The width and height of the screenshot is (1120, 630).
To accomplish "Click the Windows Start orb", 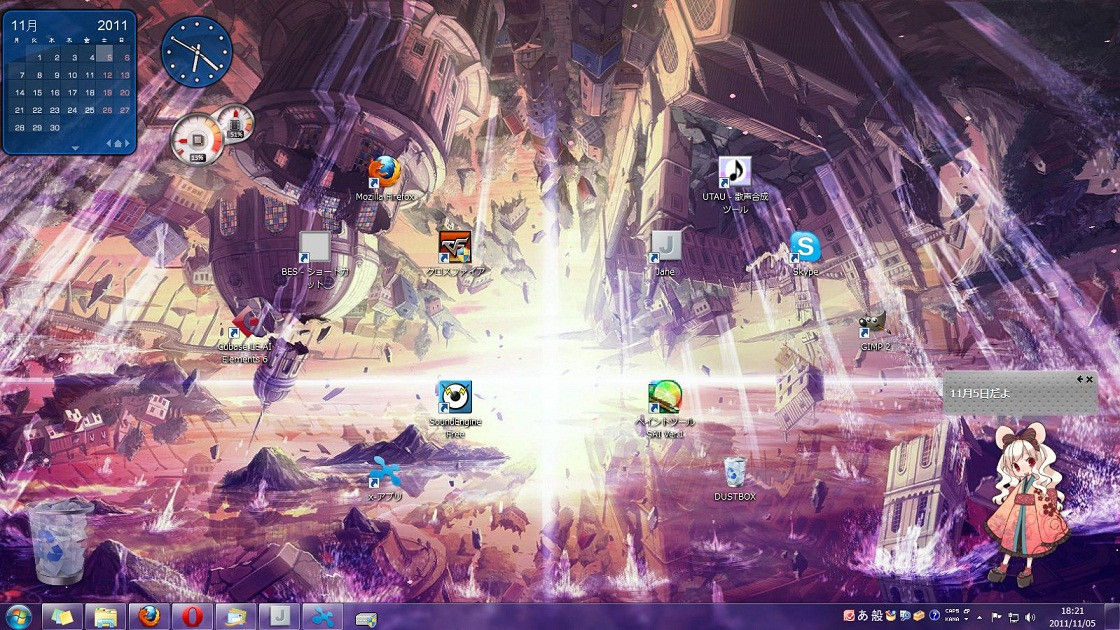I will (x=19, y=616).
